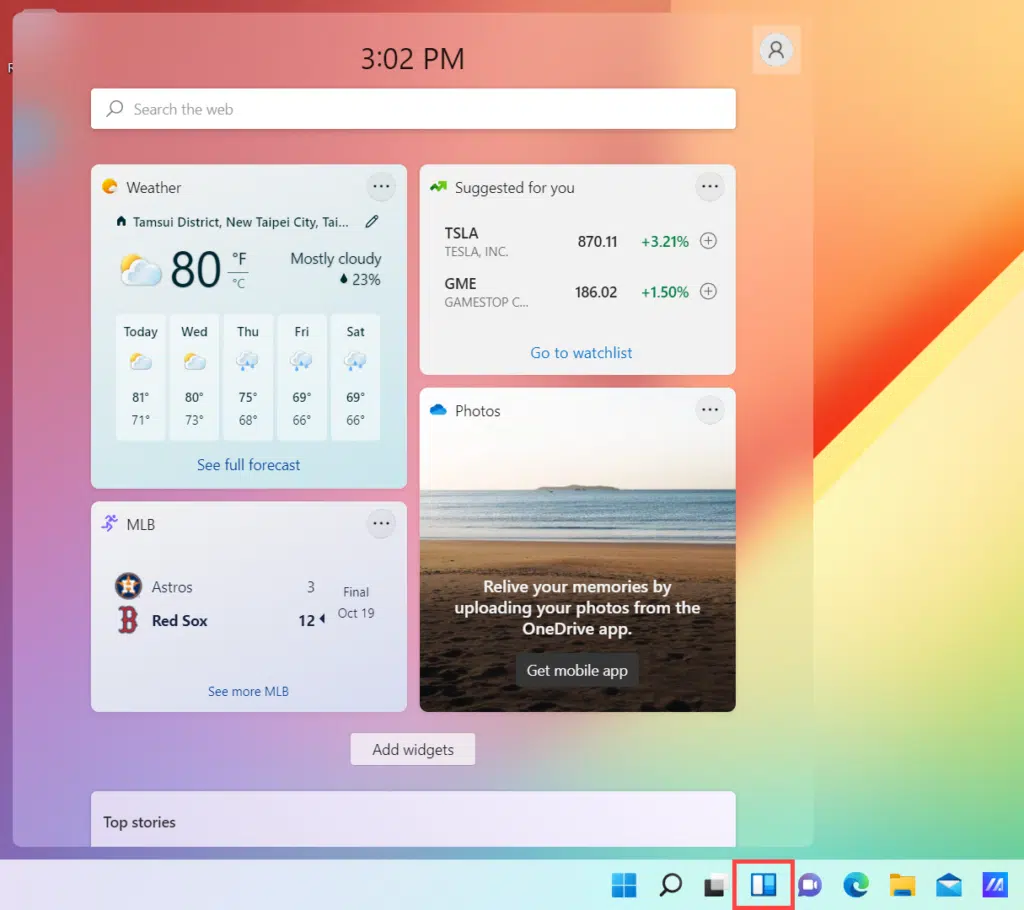Screen dimensions: 1024x910
Task: Select the Wed forecast card
Action: click(x=194, y=377)
